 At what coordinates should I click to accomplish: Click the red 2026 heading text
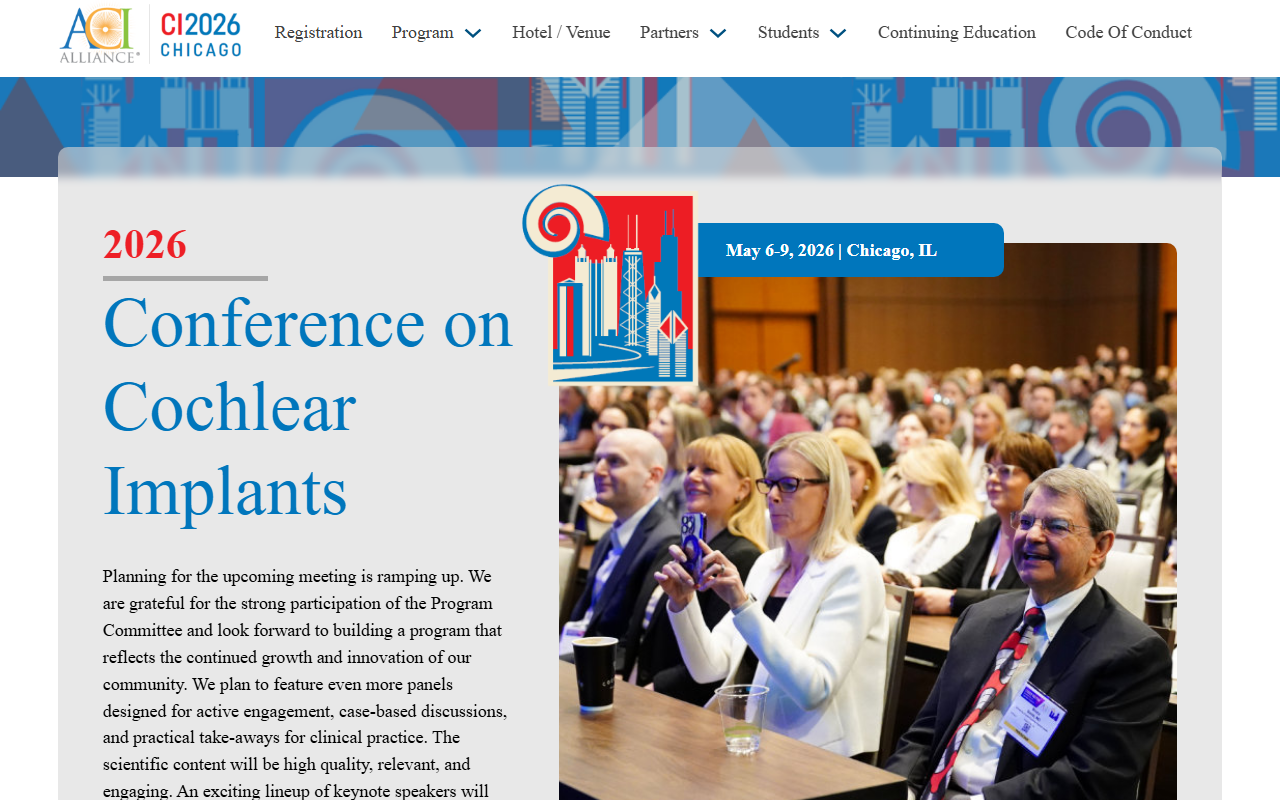pyautogui.click(x=145, y=245)
